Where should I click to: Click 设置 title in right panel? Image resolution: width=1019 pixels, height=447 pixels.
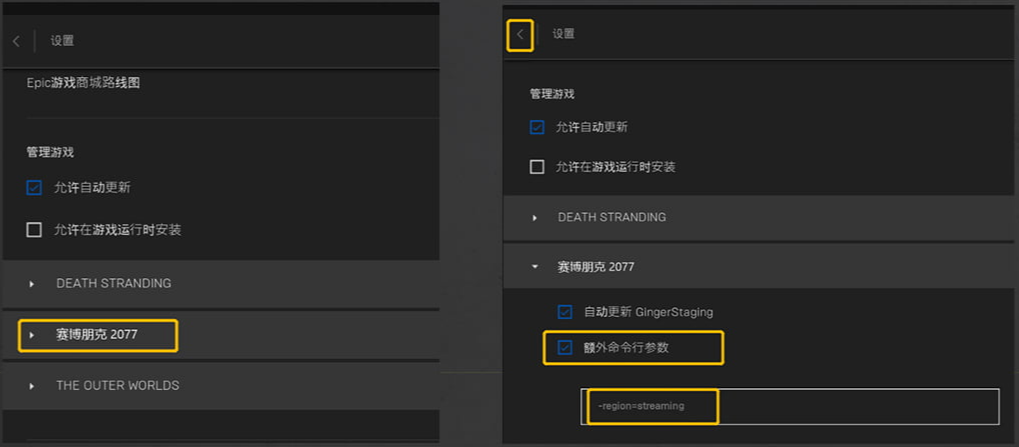tap(563, 34)
